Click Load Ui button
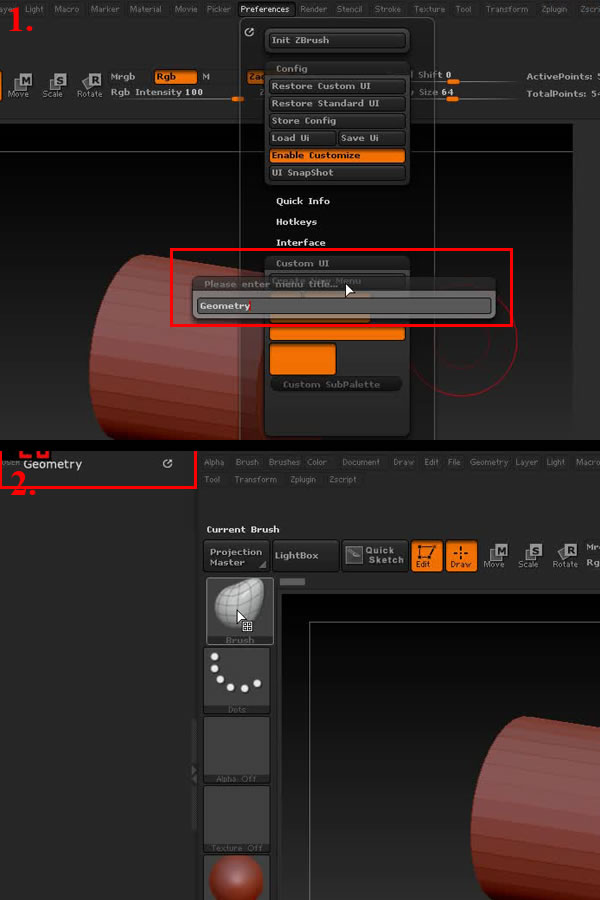This screenshot has width=600, height=900. 303,138
